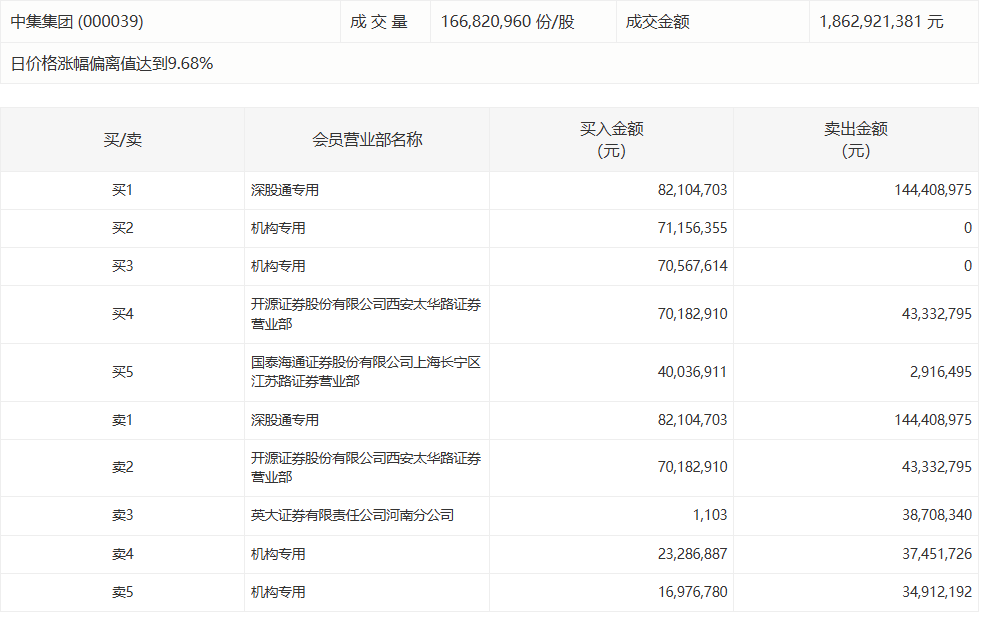Screen dimensions: 984x621
Task: Select 开源证券 branch name in 买4 row
Action: [366, 314]
